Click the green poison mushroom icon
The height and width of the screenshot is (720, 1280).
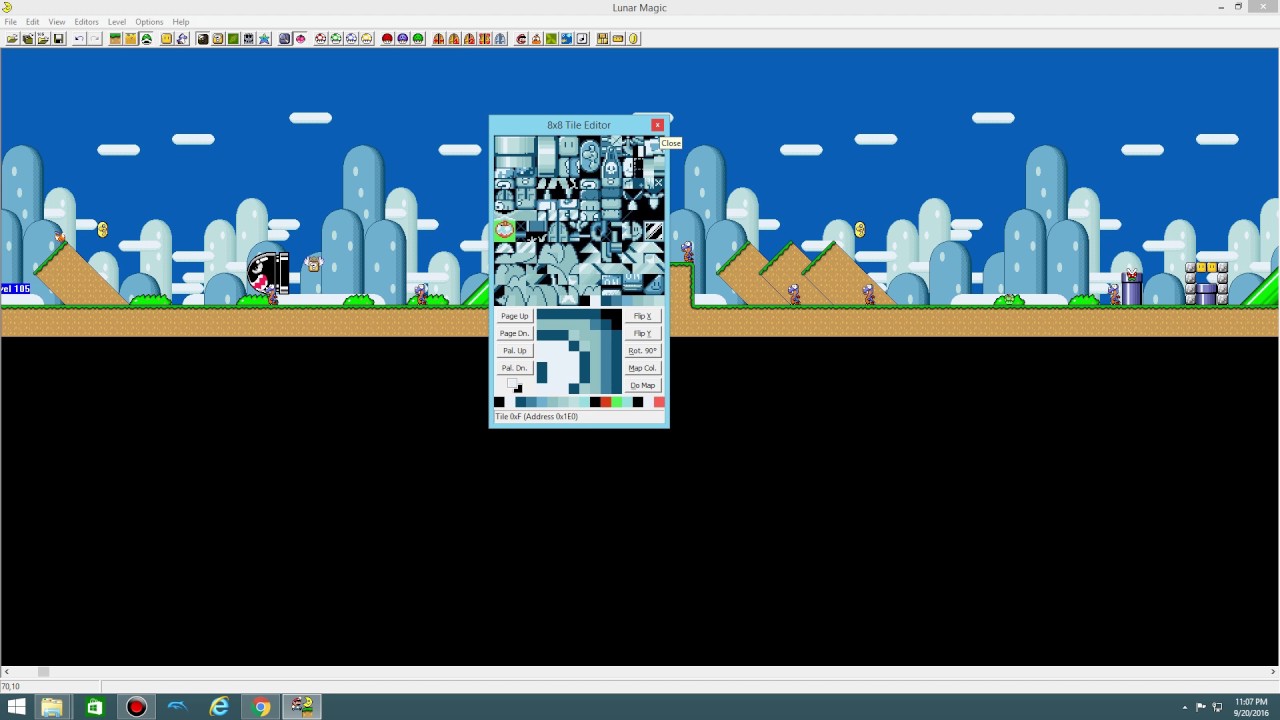418,39
